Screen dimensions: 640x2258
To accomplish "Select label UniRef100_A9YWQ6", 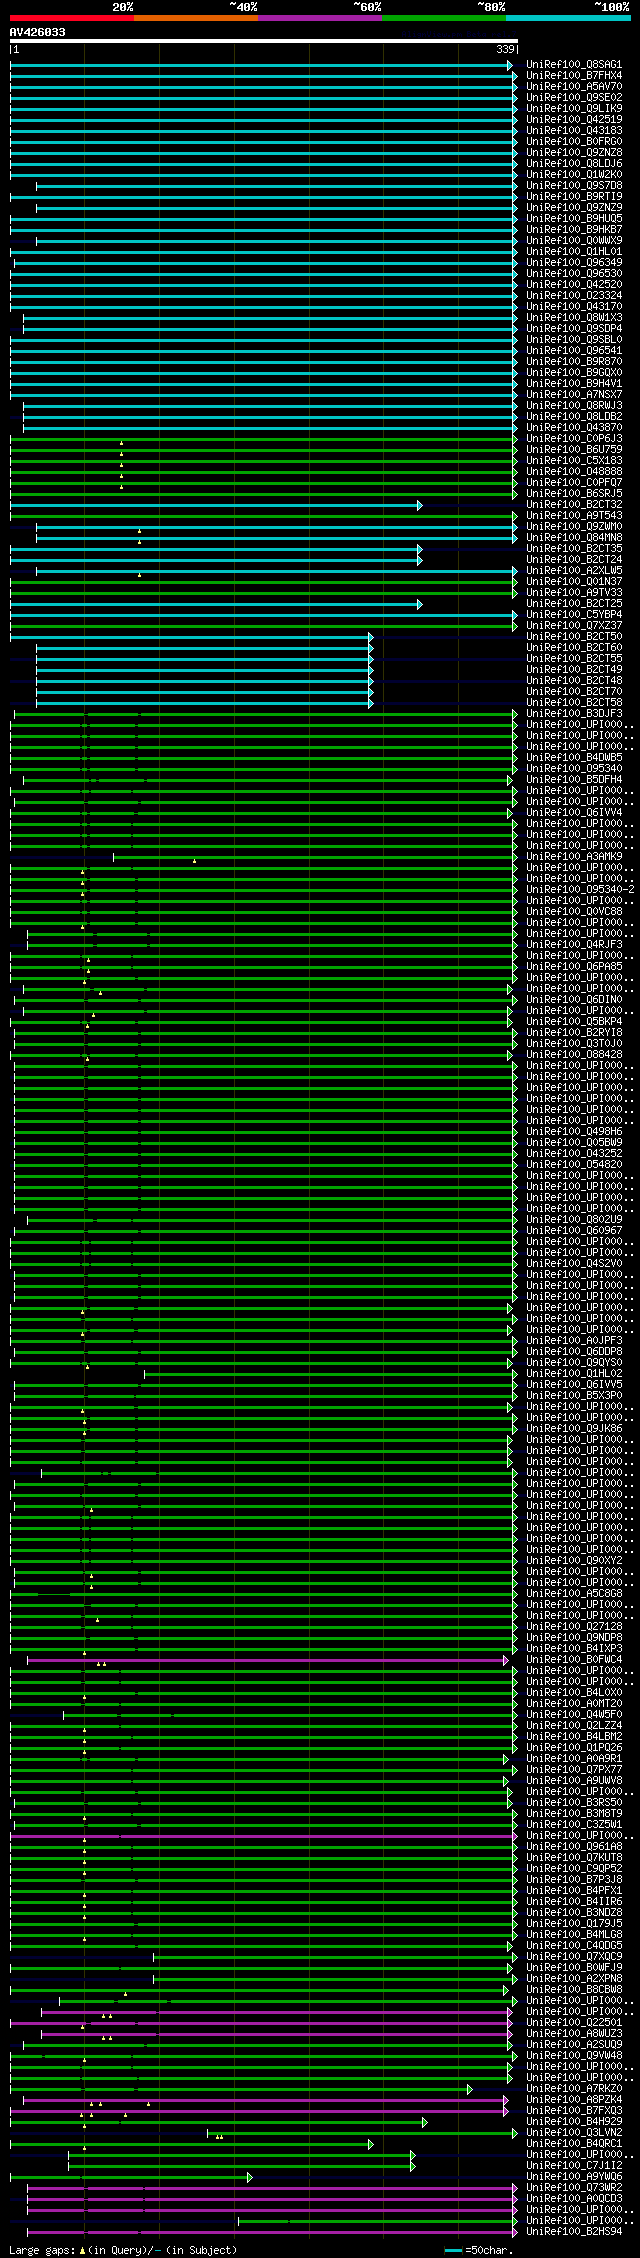I will 574,2177.
